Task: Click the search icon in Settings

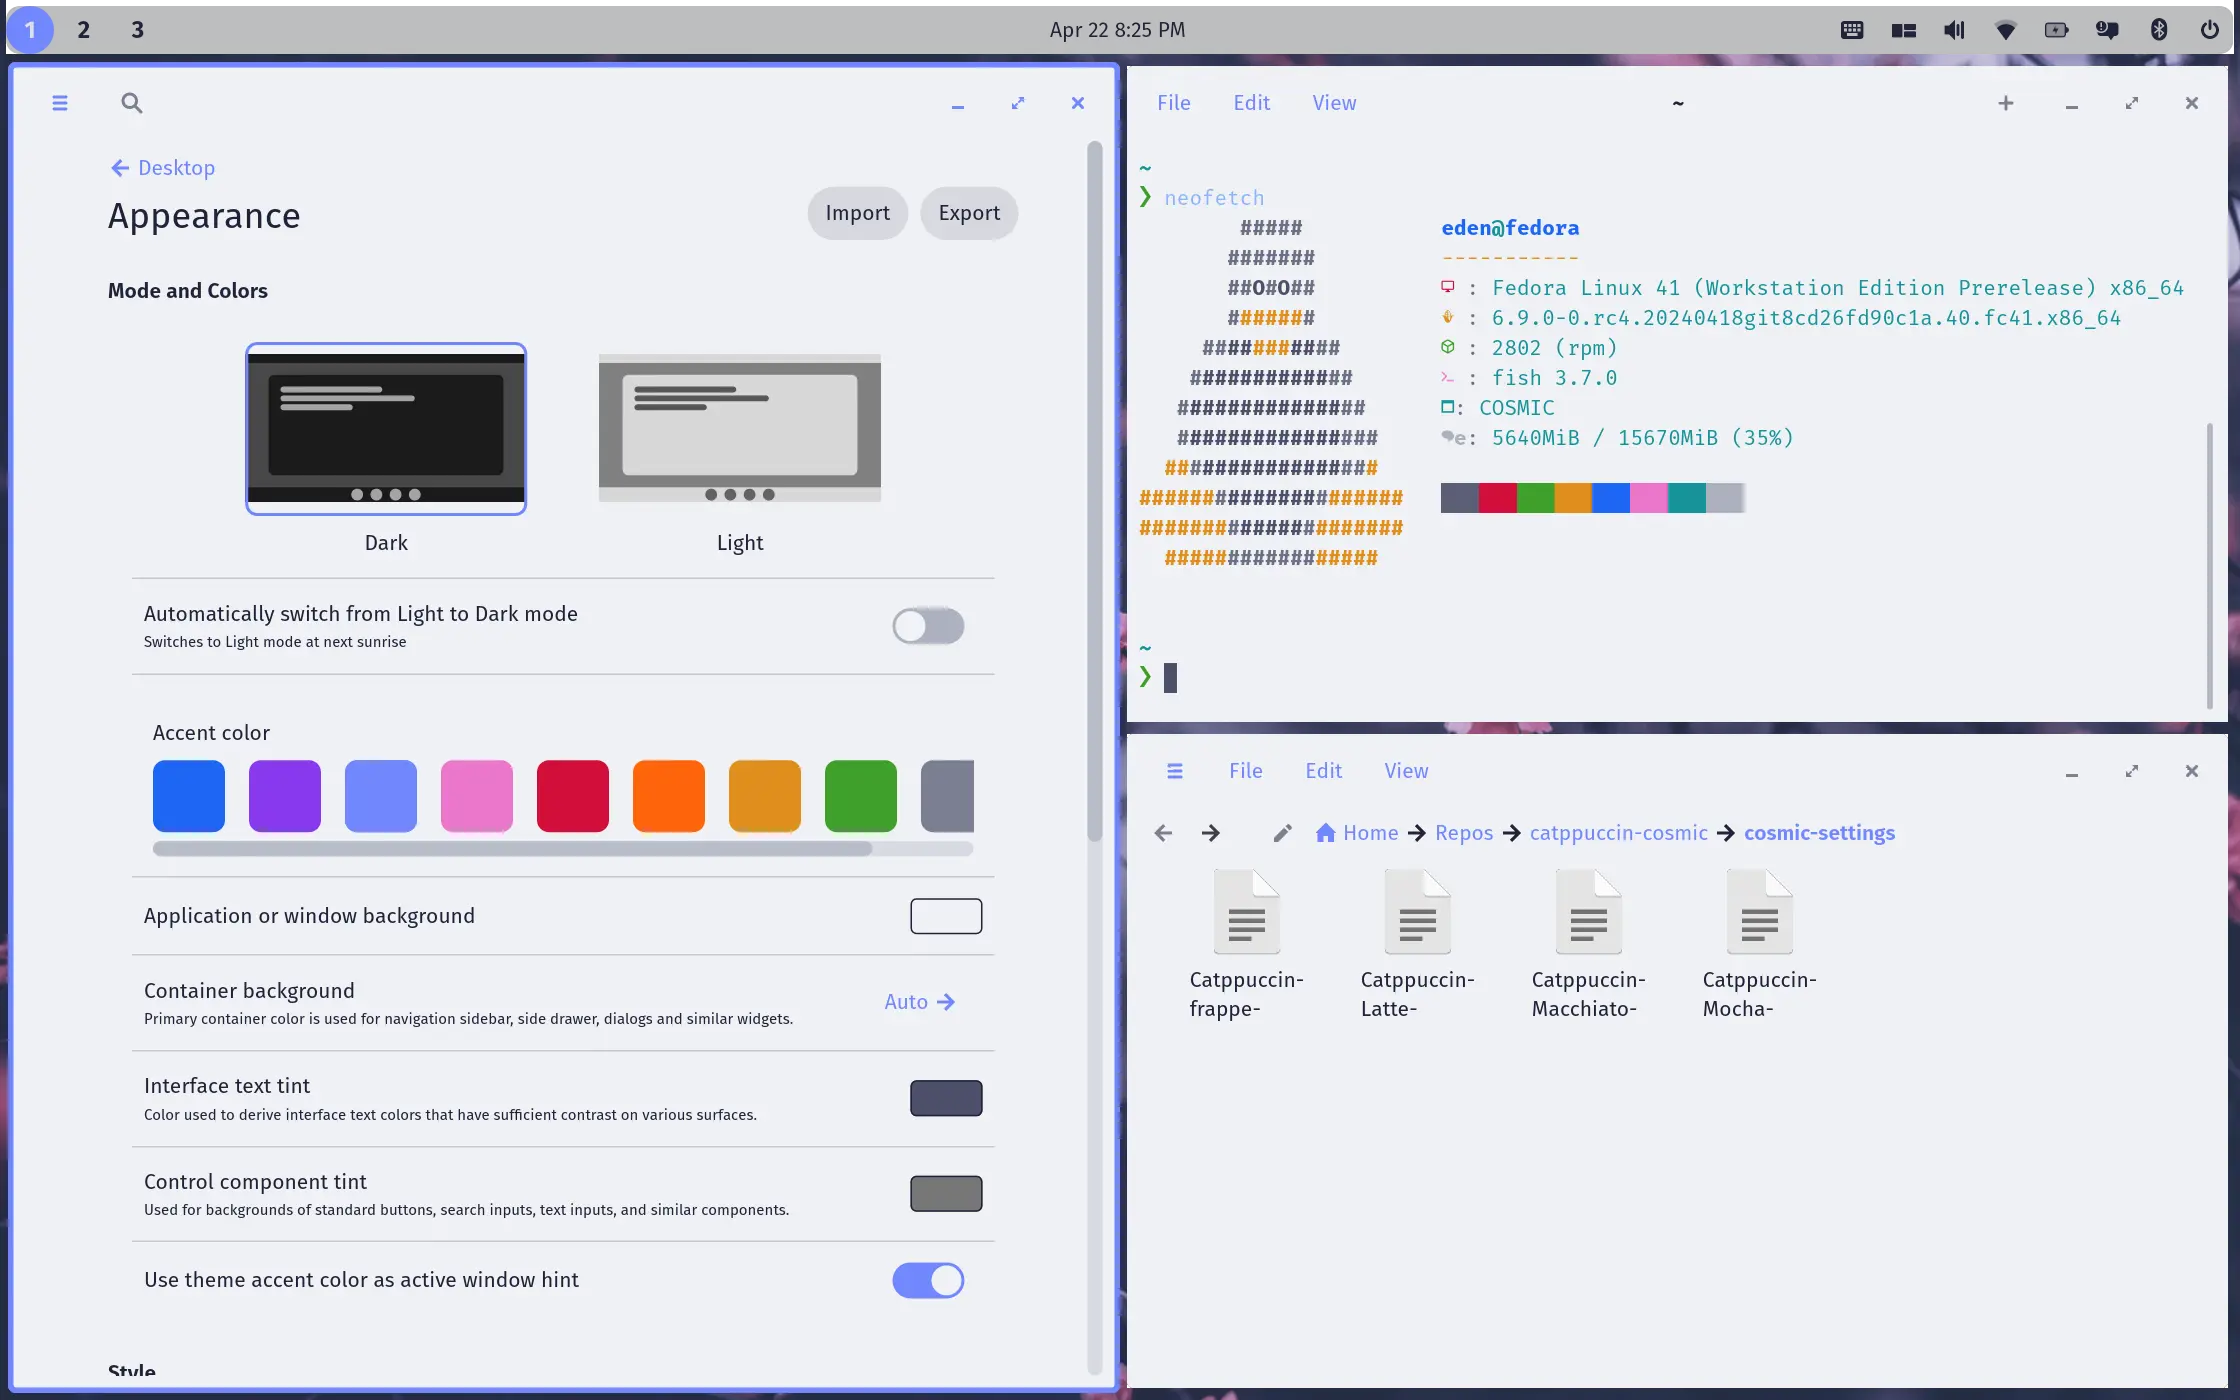Action: coord(131,103)
